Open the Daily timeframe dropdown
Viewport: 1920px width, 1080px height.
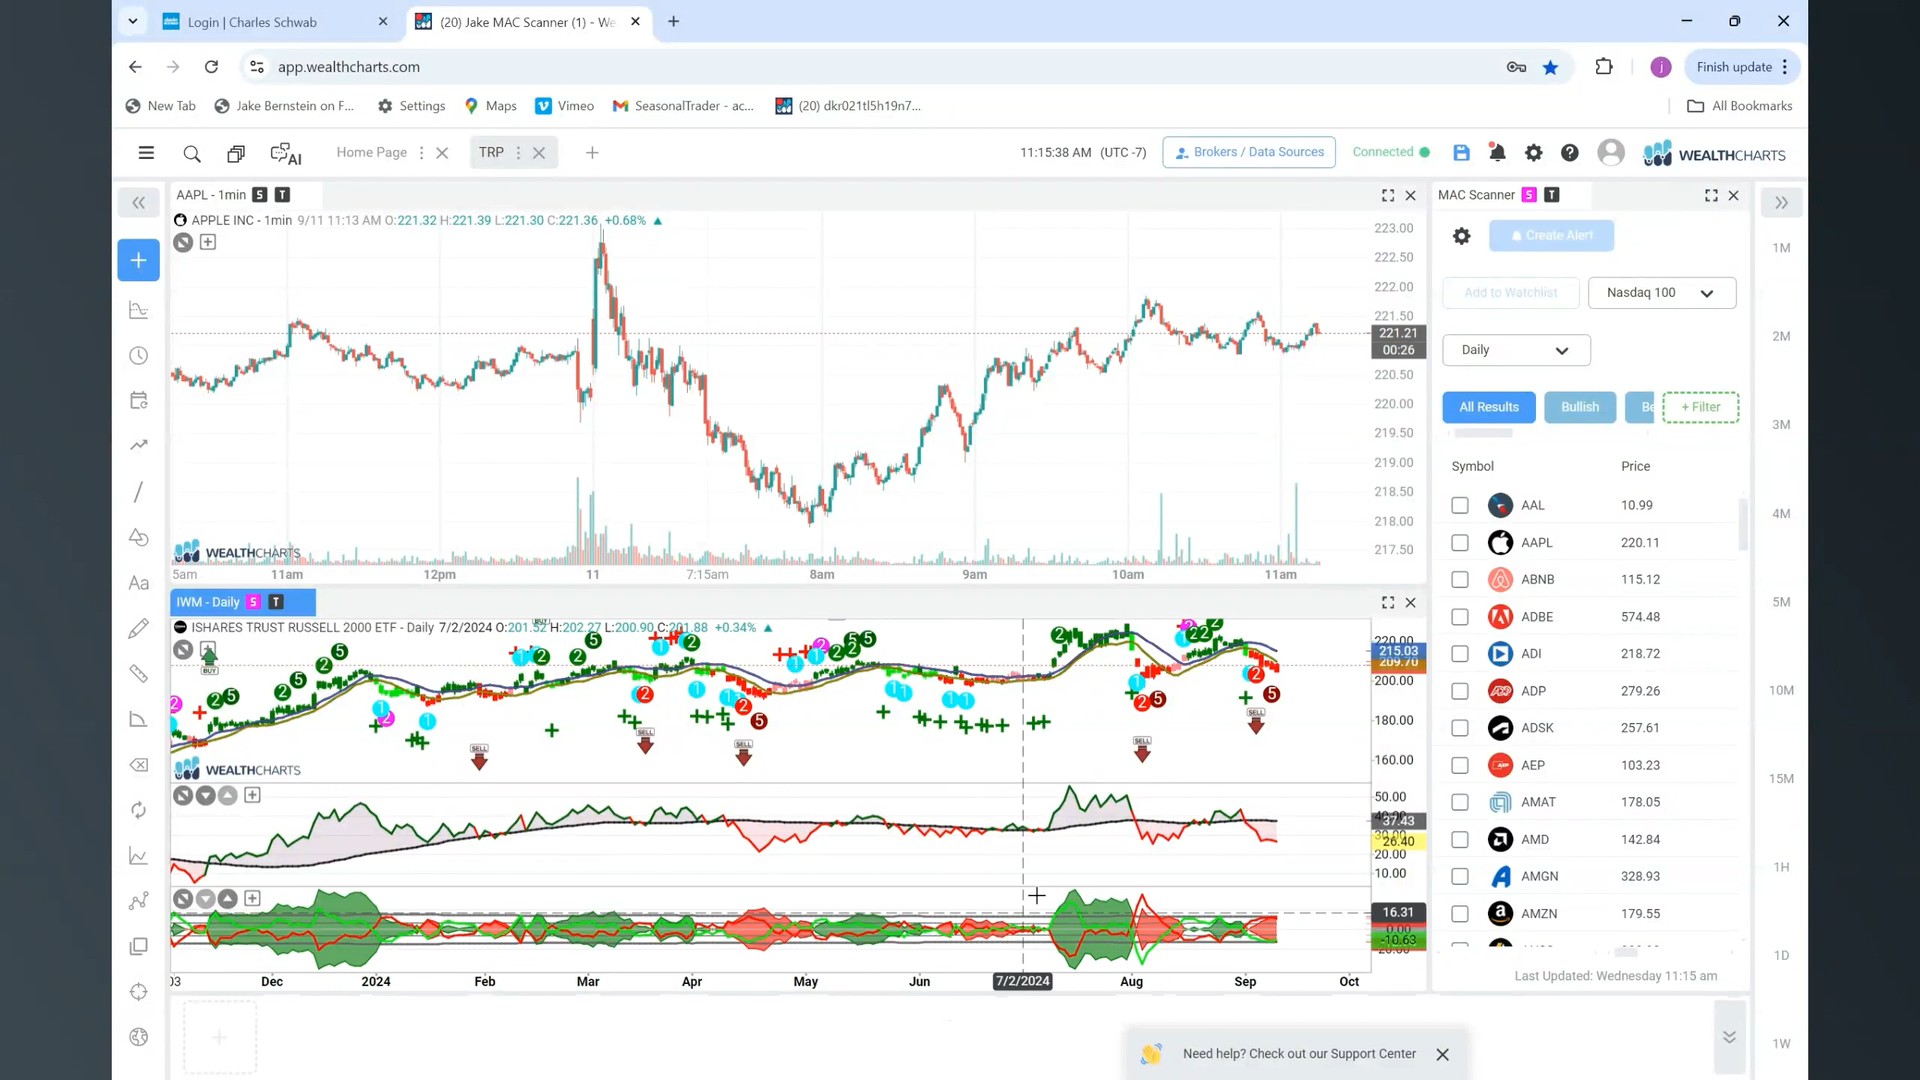(x=1516, y=350)
